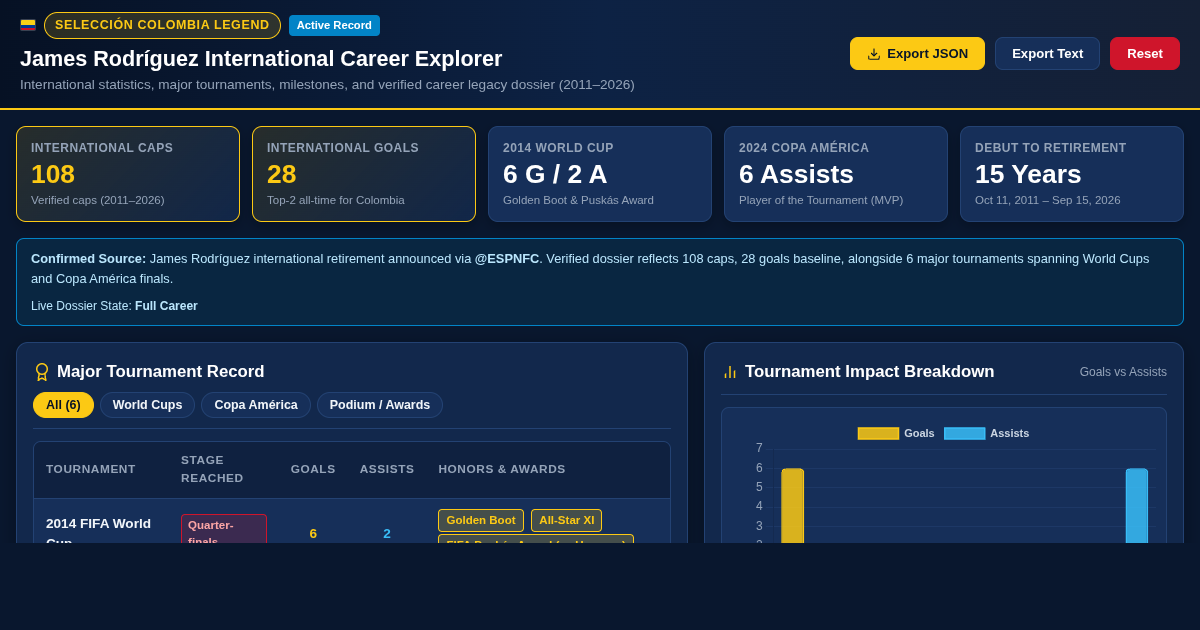Click the 2014 FIFA World Cup row
The width and height of the screenshot is (1200, 630).
tap(352, 521)
